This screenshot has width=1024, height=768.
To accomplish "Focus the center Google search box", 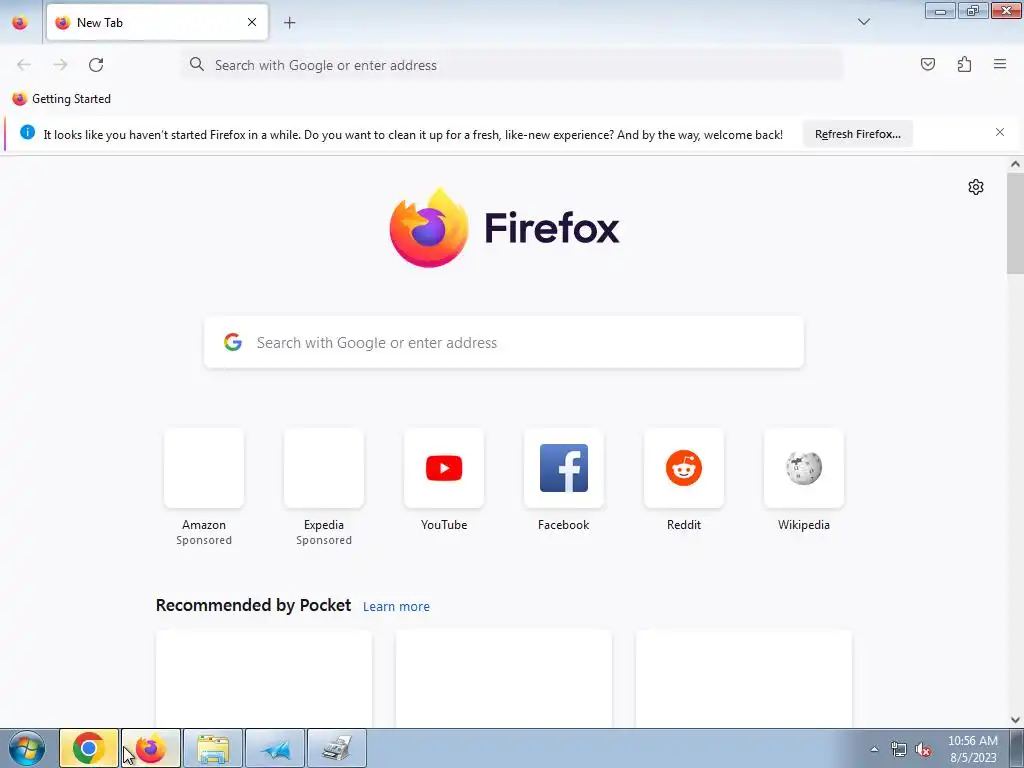I will (504, 342).
